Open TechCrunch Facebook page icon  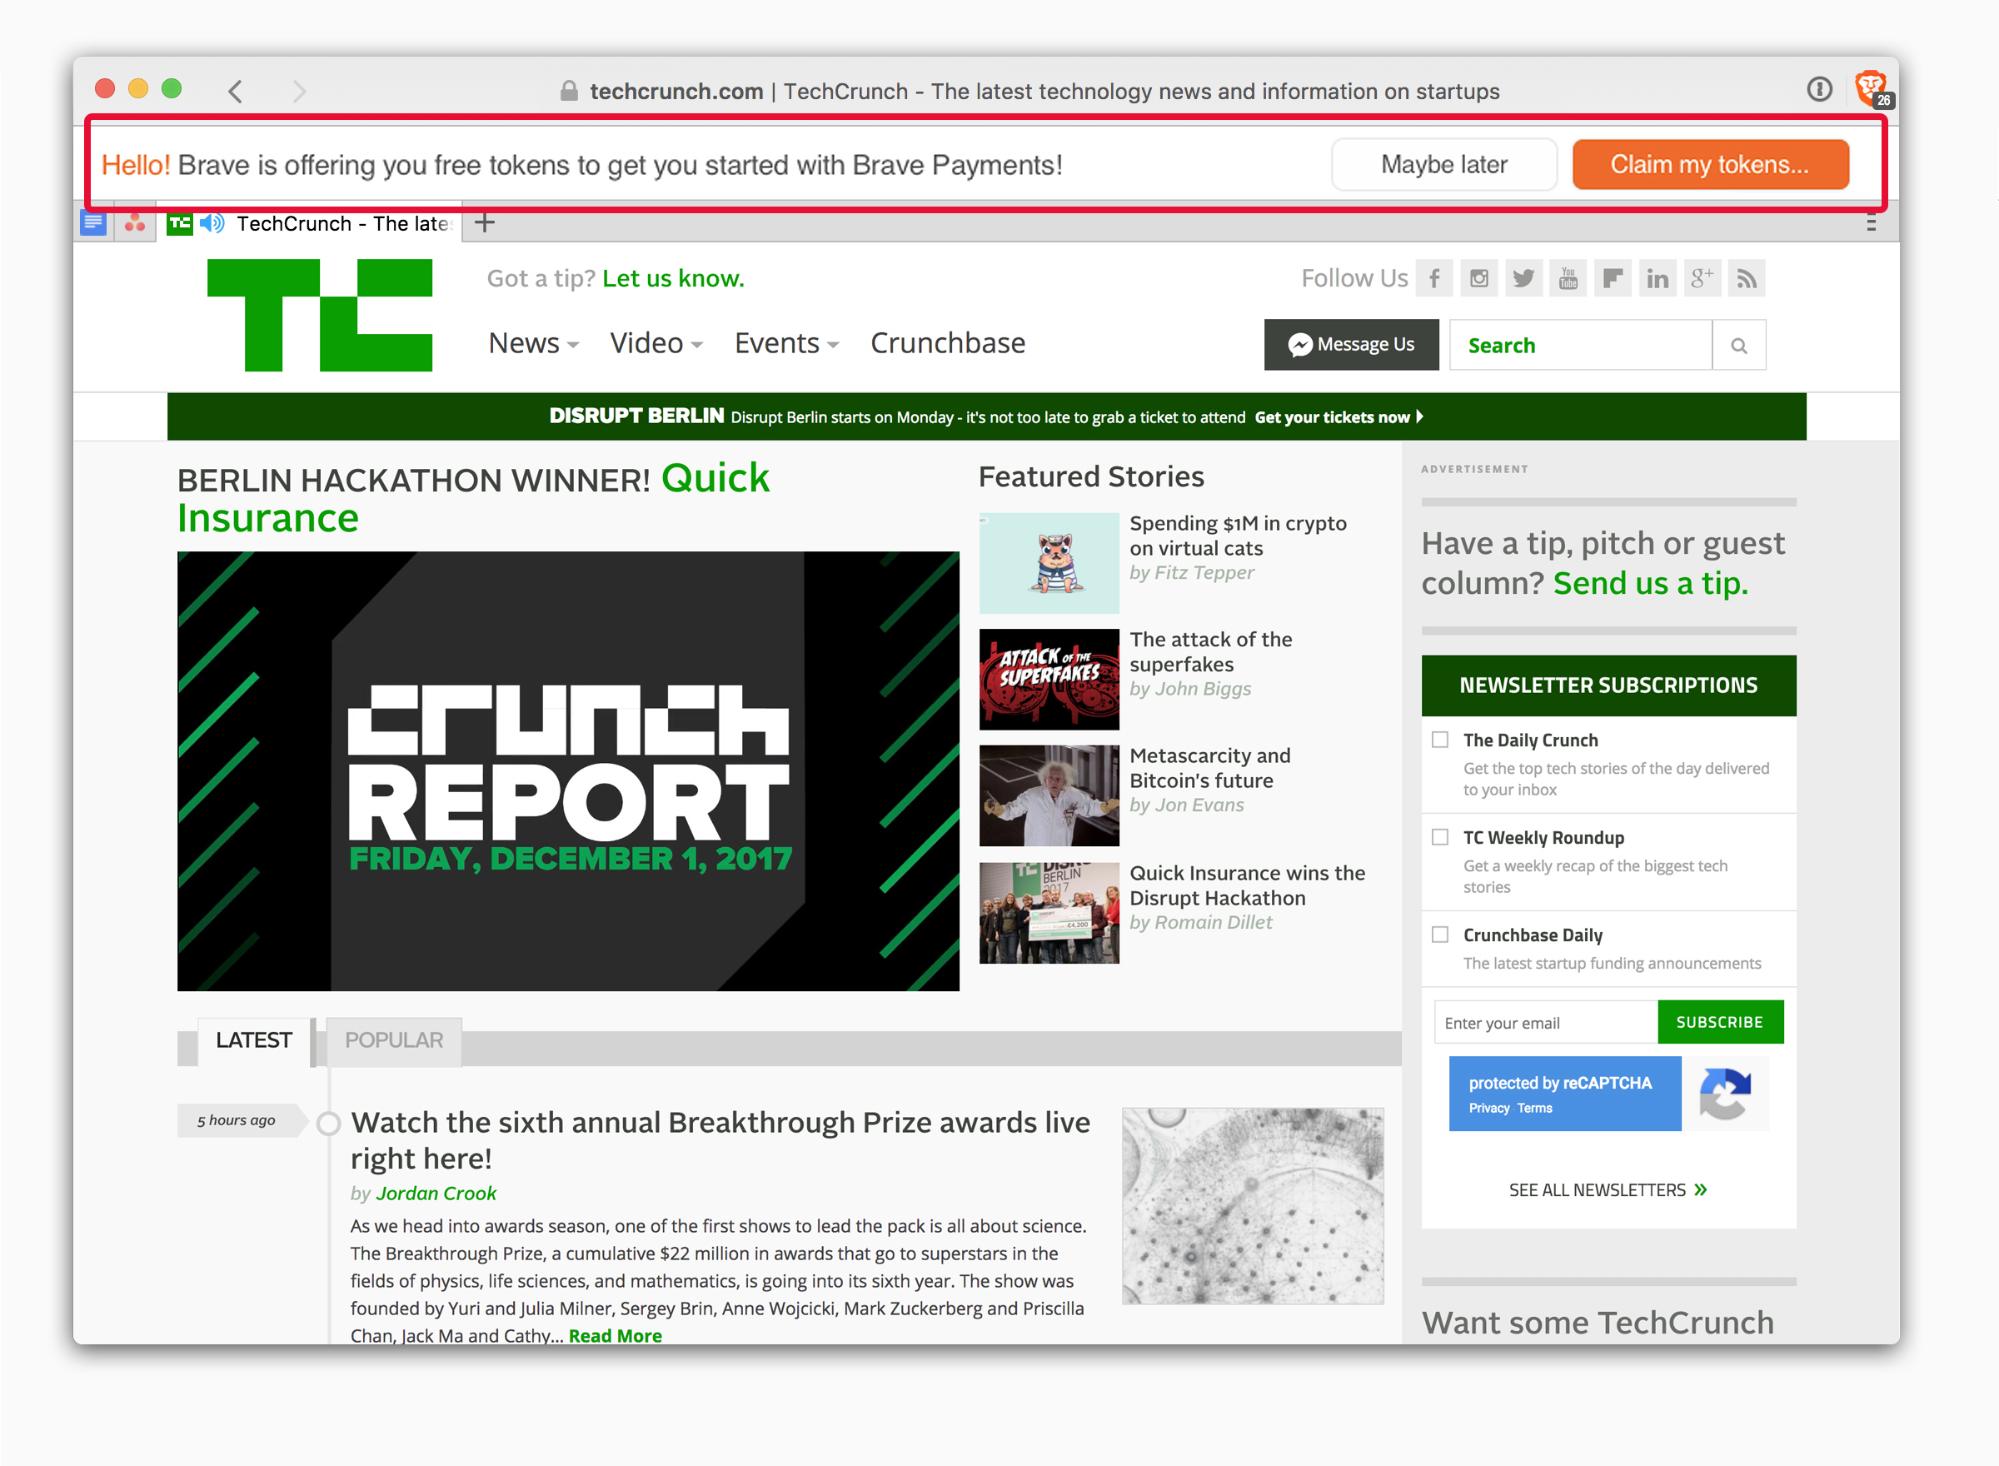[1434, 278]
